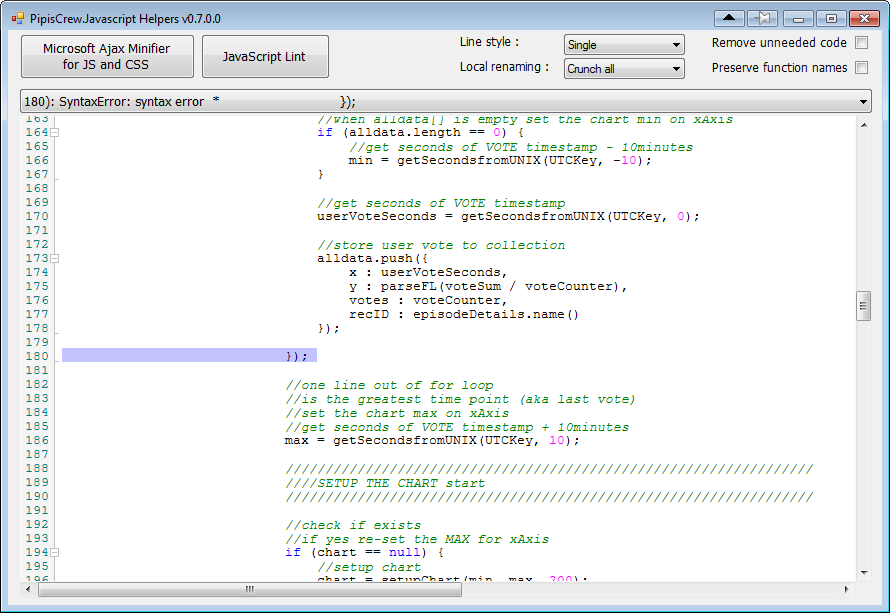Enable Preserve function names checkbox

coord(862,68)
